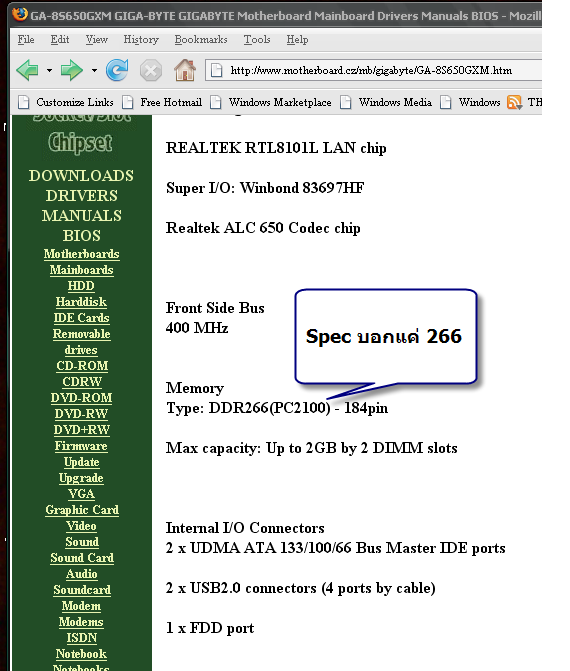Open the Bookmarks menu
Viewport: 570px width, 671px height.
(x=201, y=39)
